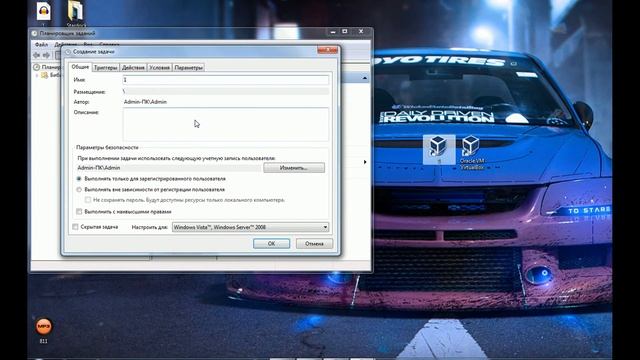Toggle the Скрытая задача checkbox
Image resolution: width=640 pixels, height=360 pixels.
[76, 227]
